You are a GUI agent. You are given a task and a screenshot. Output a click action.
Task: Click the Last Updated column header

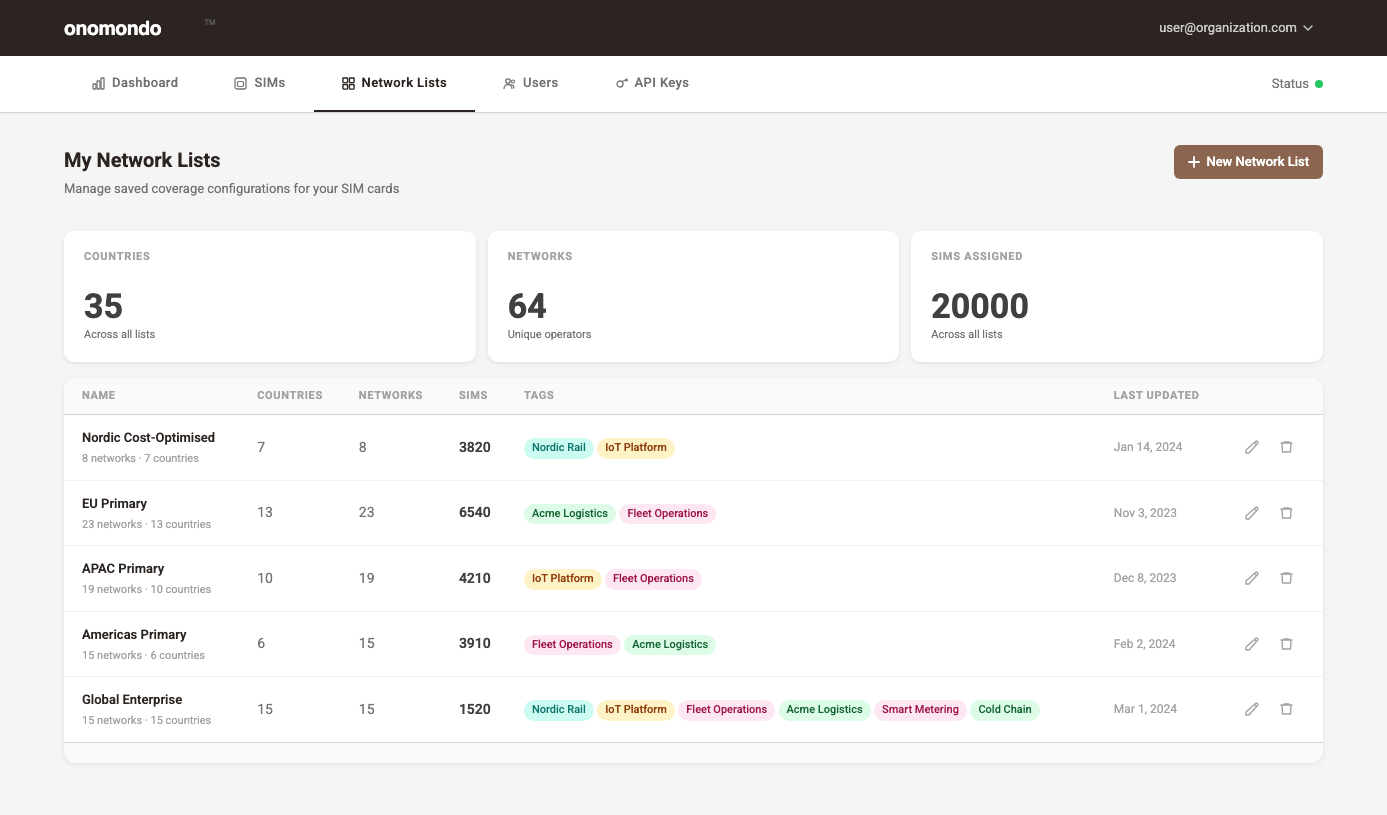1156,396
